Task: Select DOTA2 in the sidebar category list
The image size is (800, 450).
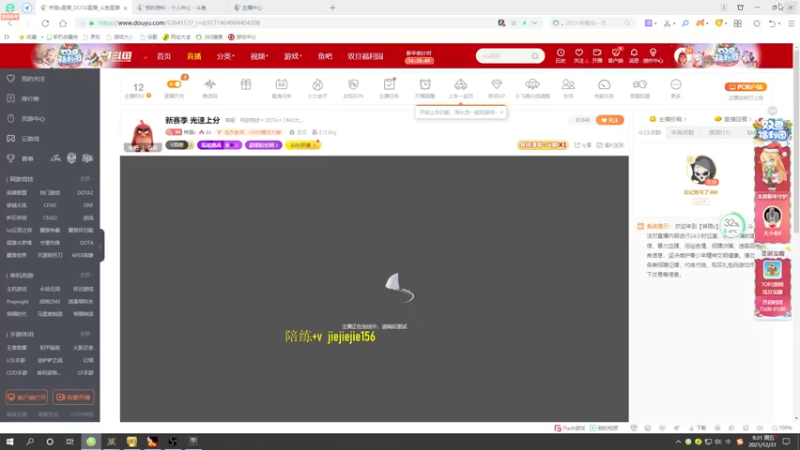Action: pos(85,193)
